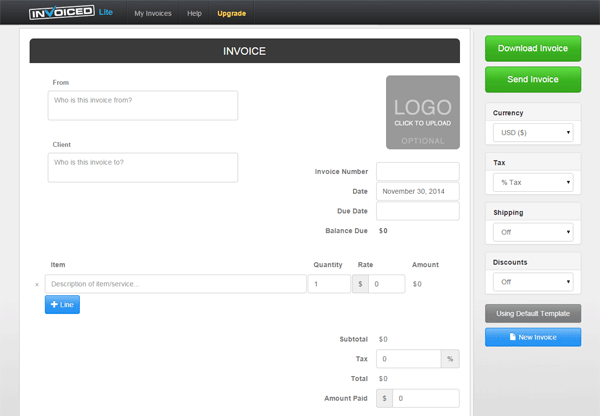Click the Quantity field showing 1
The height and width of the screenshot is (416, 600).
(329, 284)
